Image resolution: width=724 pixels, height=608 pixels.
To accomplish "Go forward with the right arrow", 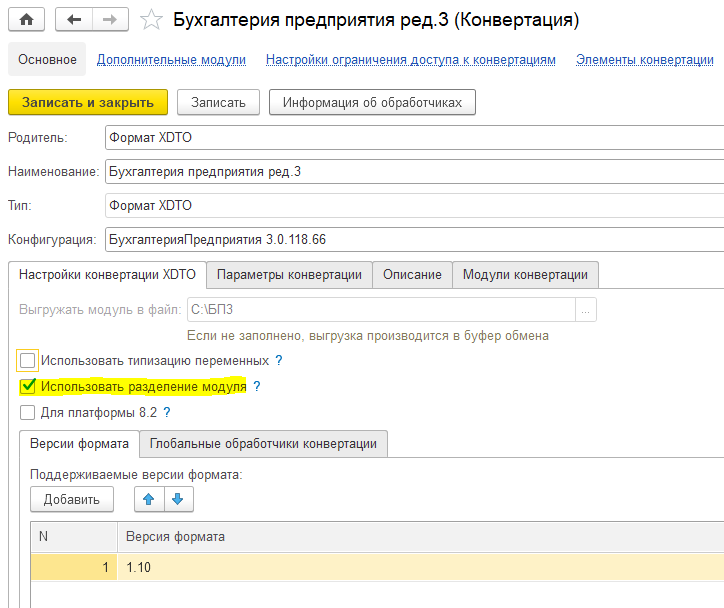I will click(109, 20).
